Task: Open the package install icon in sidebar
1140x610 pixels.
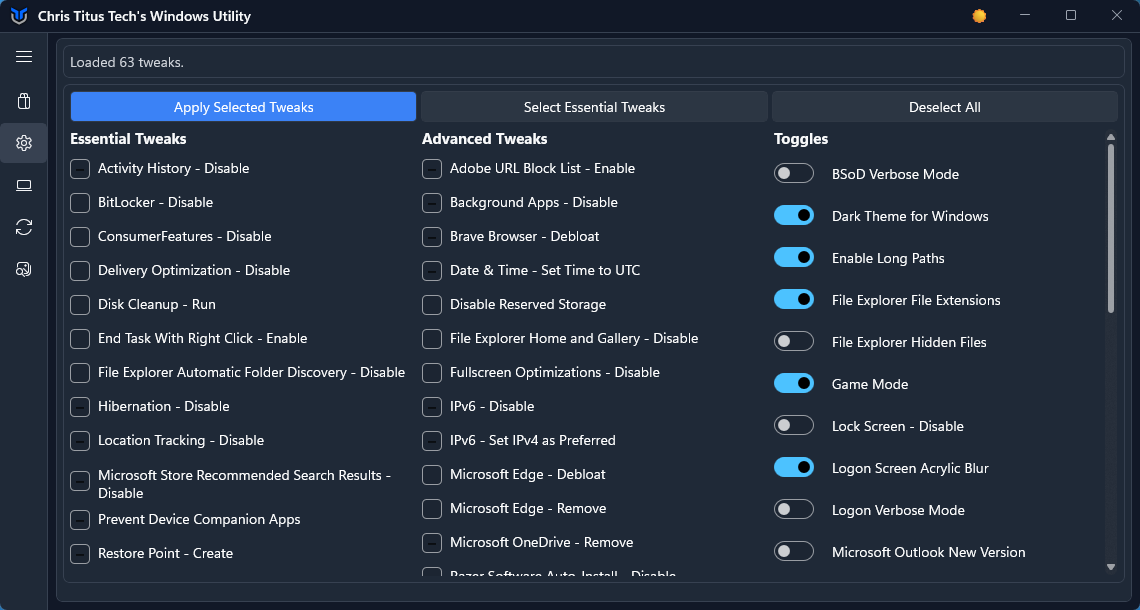Action: coord(24,101)
